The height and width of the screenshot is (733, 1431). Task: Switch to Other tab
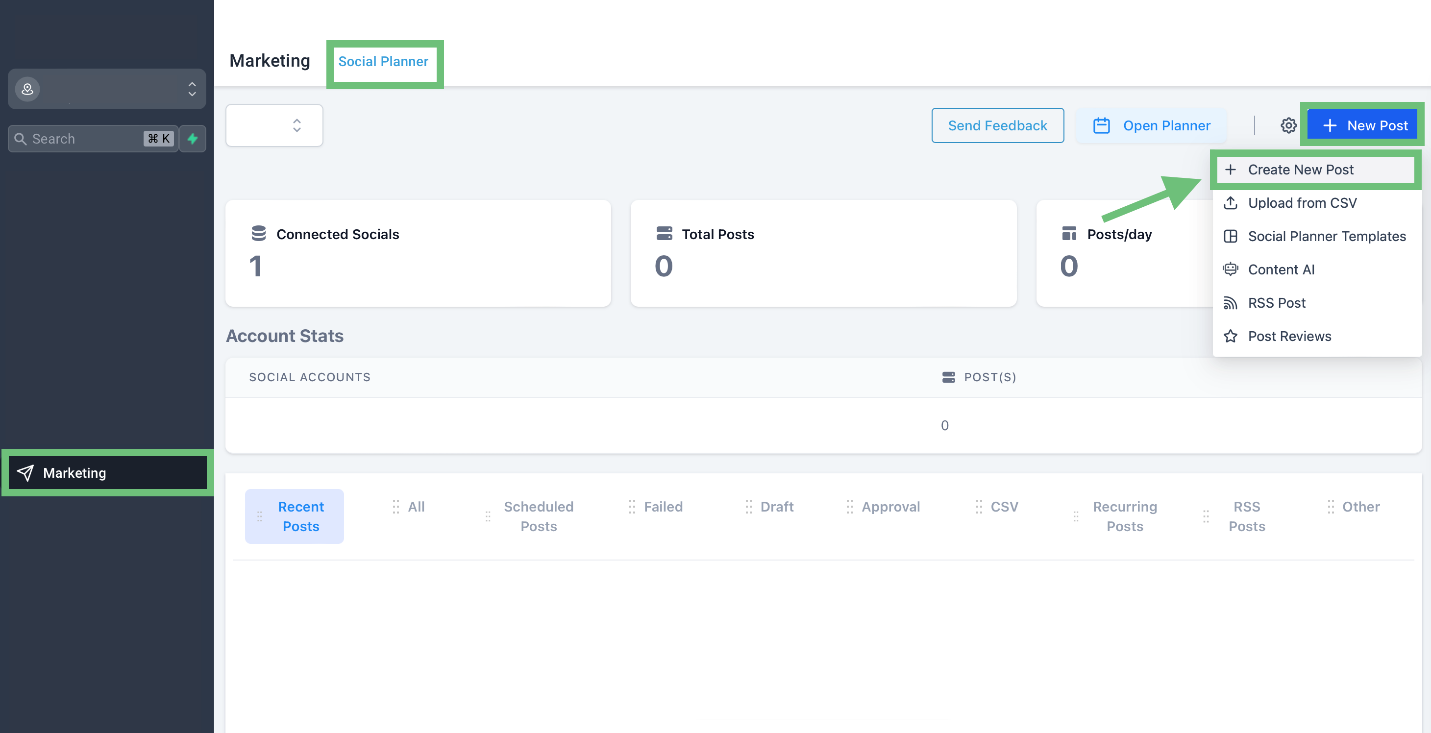tap(1361, 507)
